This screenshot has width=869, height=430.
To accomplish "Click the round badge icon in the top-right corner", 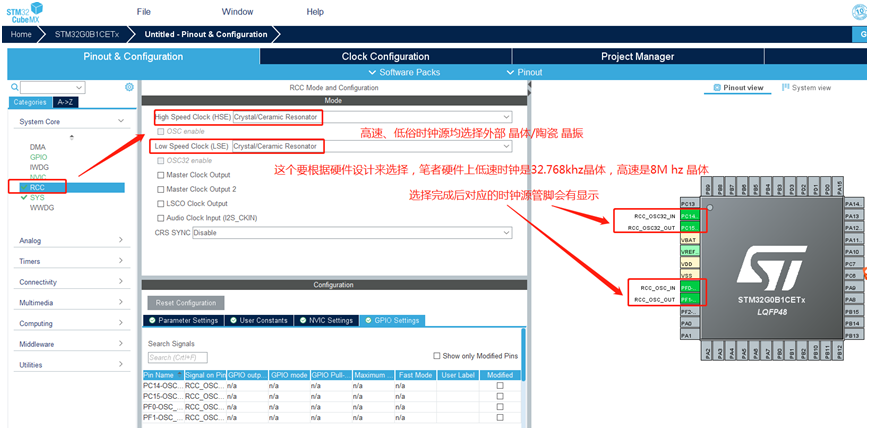I will pos(861,12).
